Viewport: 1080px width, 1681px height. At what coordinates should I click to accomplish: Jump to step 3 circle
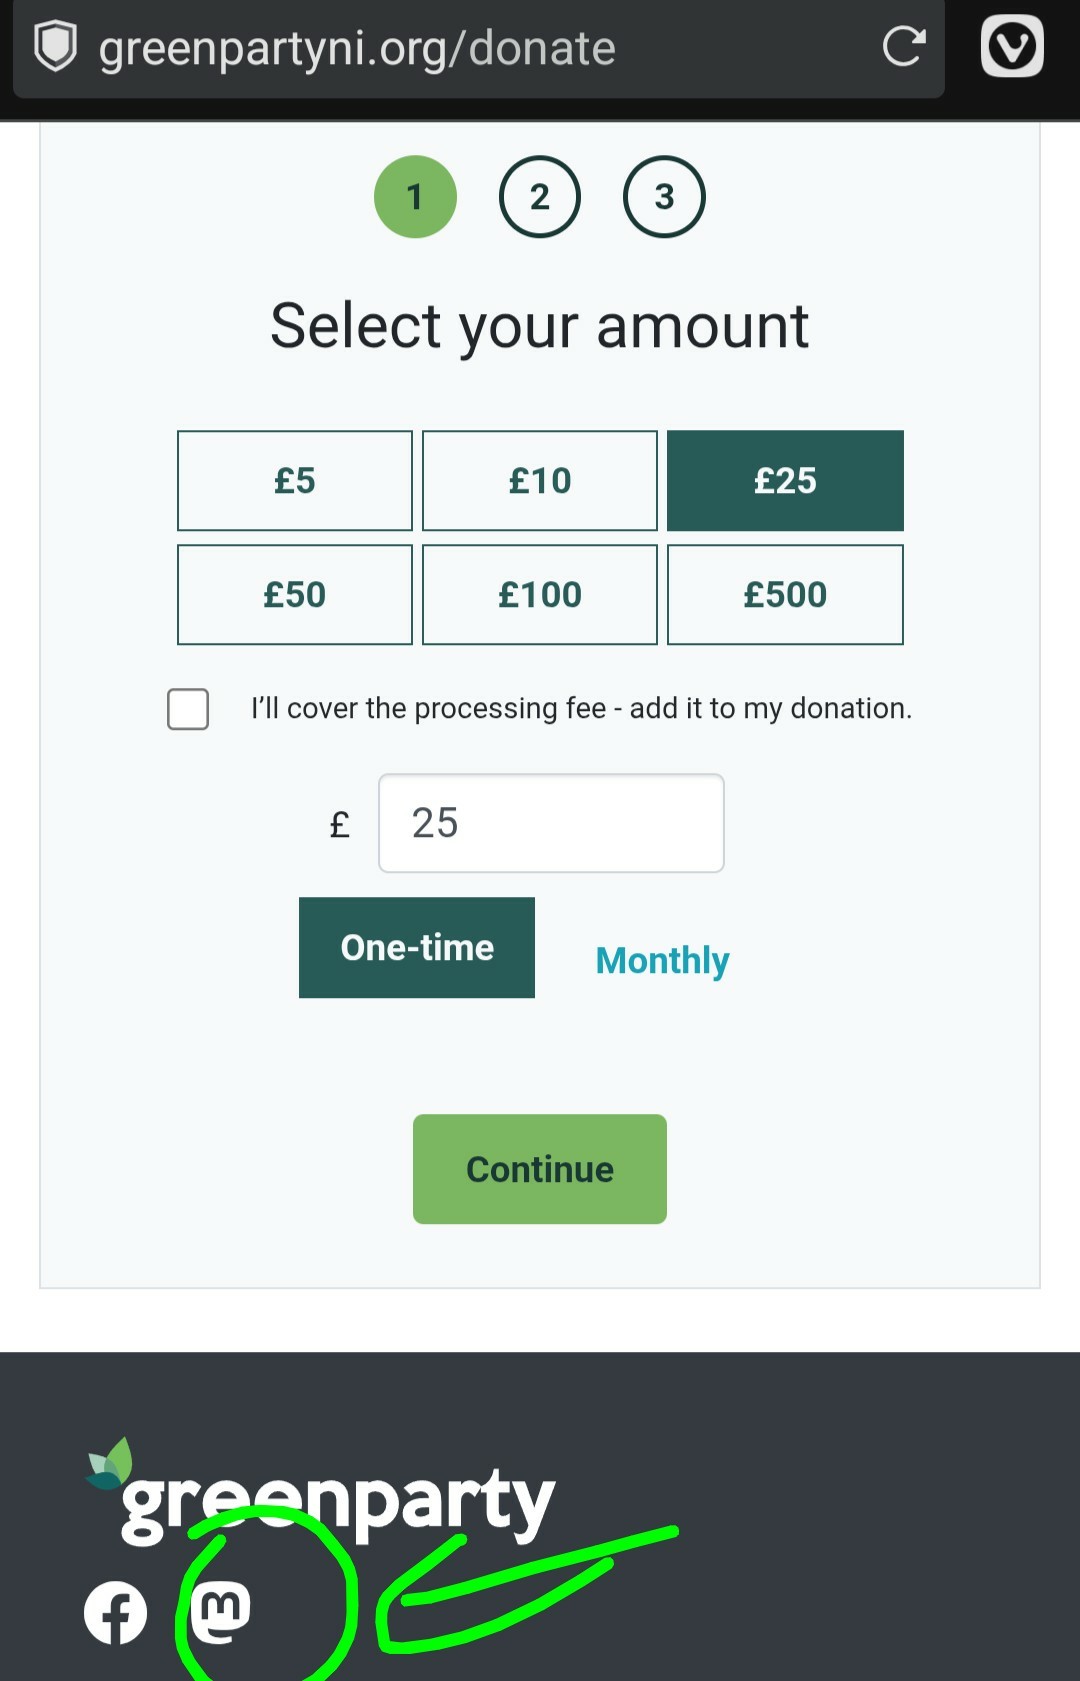(664, 197)
